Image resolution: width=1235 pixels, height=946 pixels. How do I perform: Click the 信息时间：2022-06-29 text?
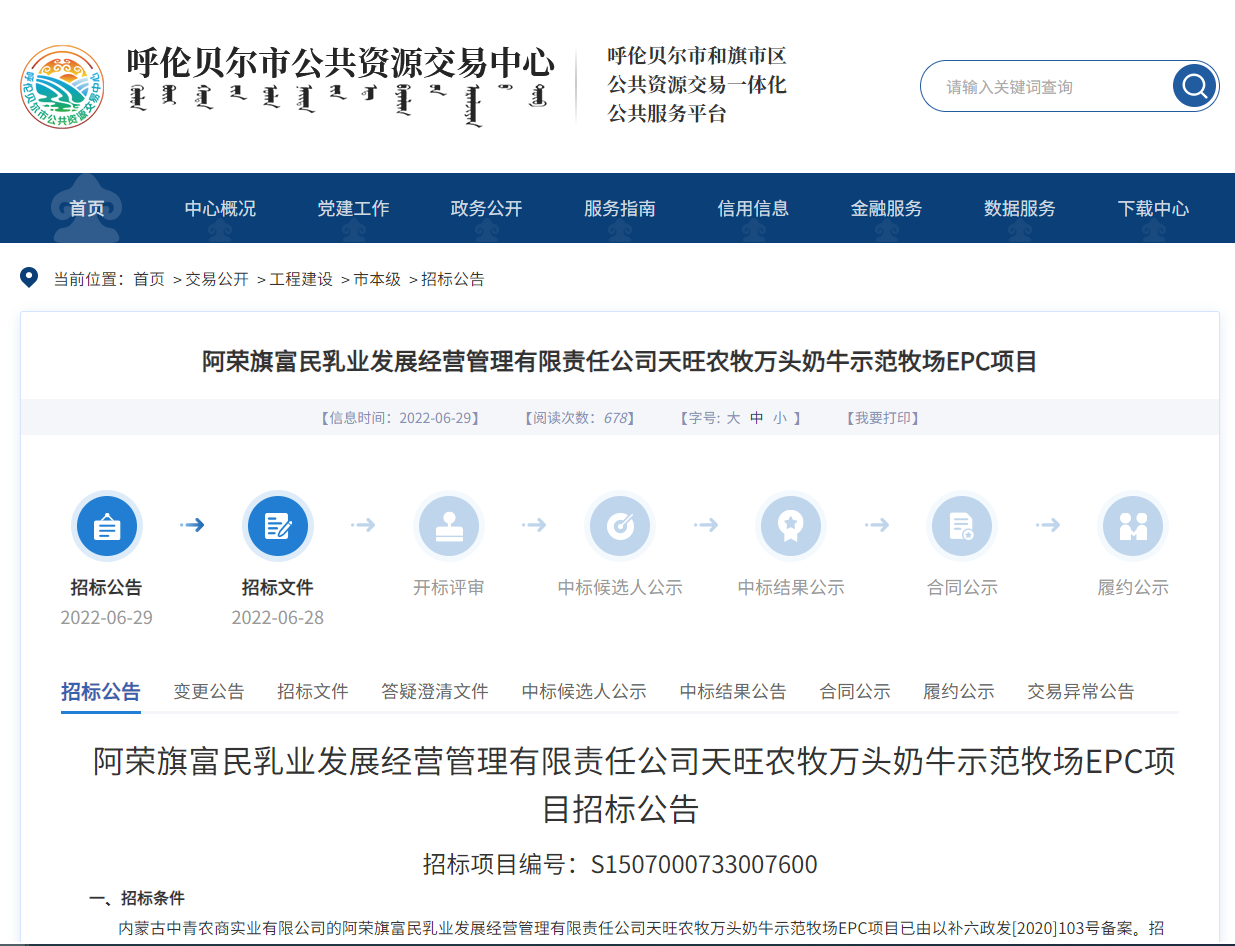pyautogui.click(x=400, y=418)
